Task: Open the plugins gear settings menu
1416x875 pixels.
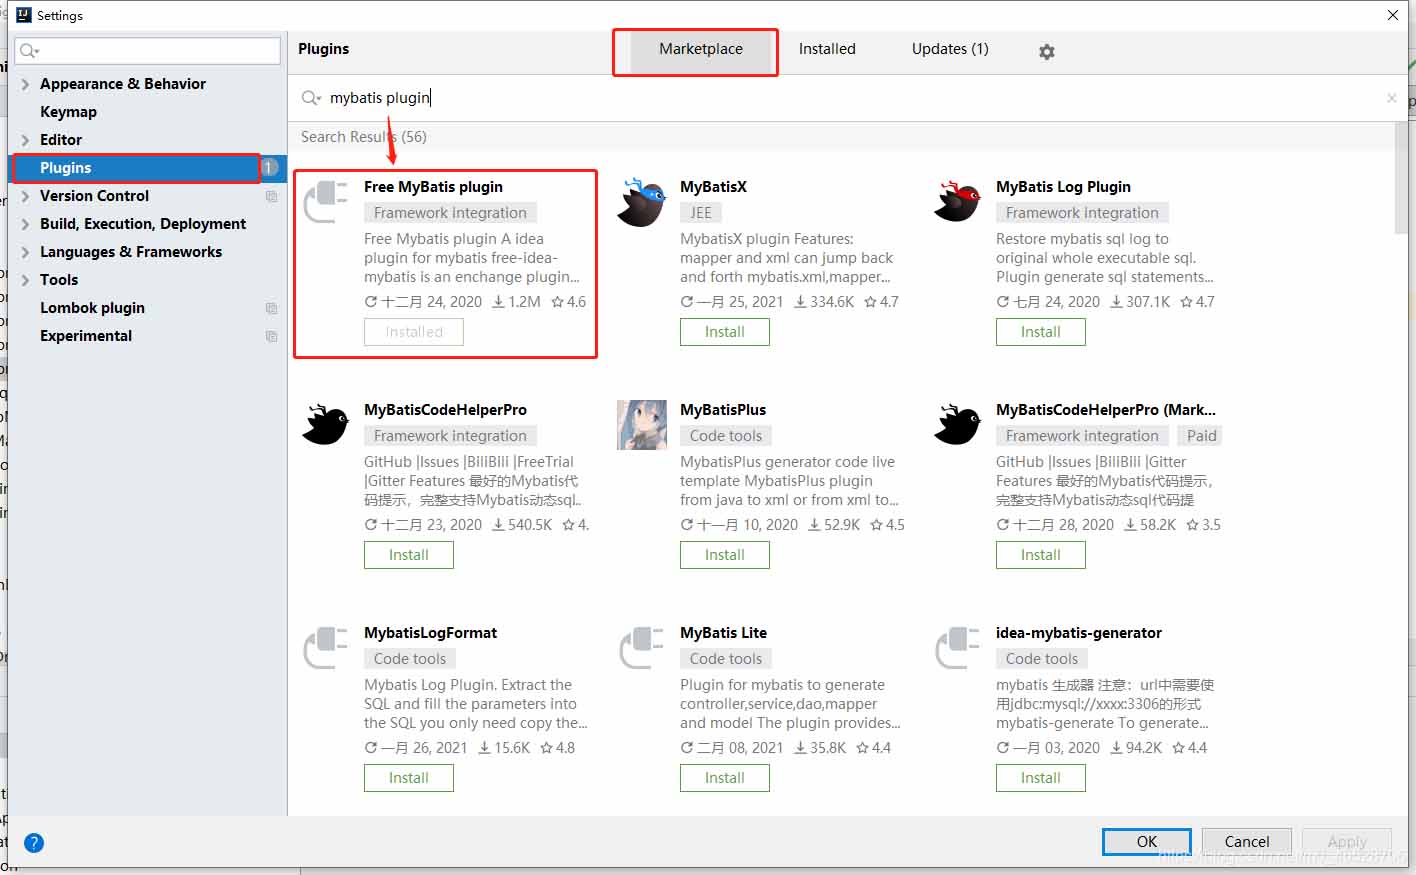Action: pyautogui.click(x=1047, y=51)
